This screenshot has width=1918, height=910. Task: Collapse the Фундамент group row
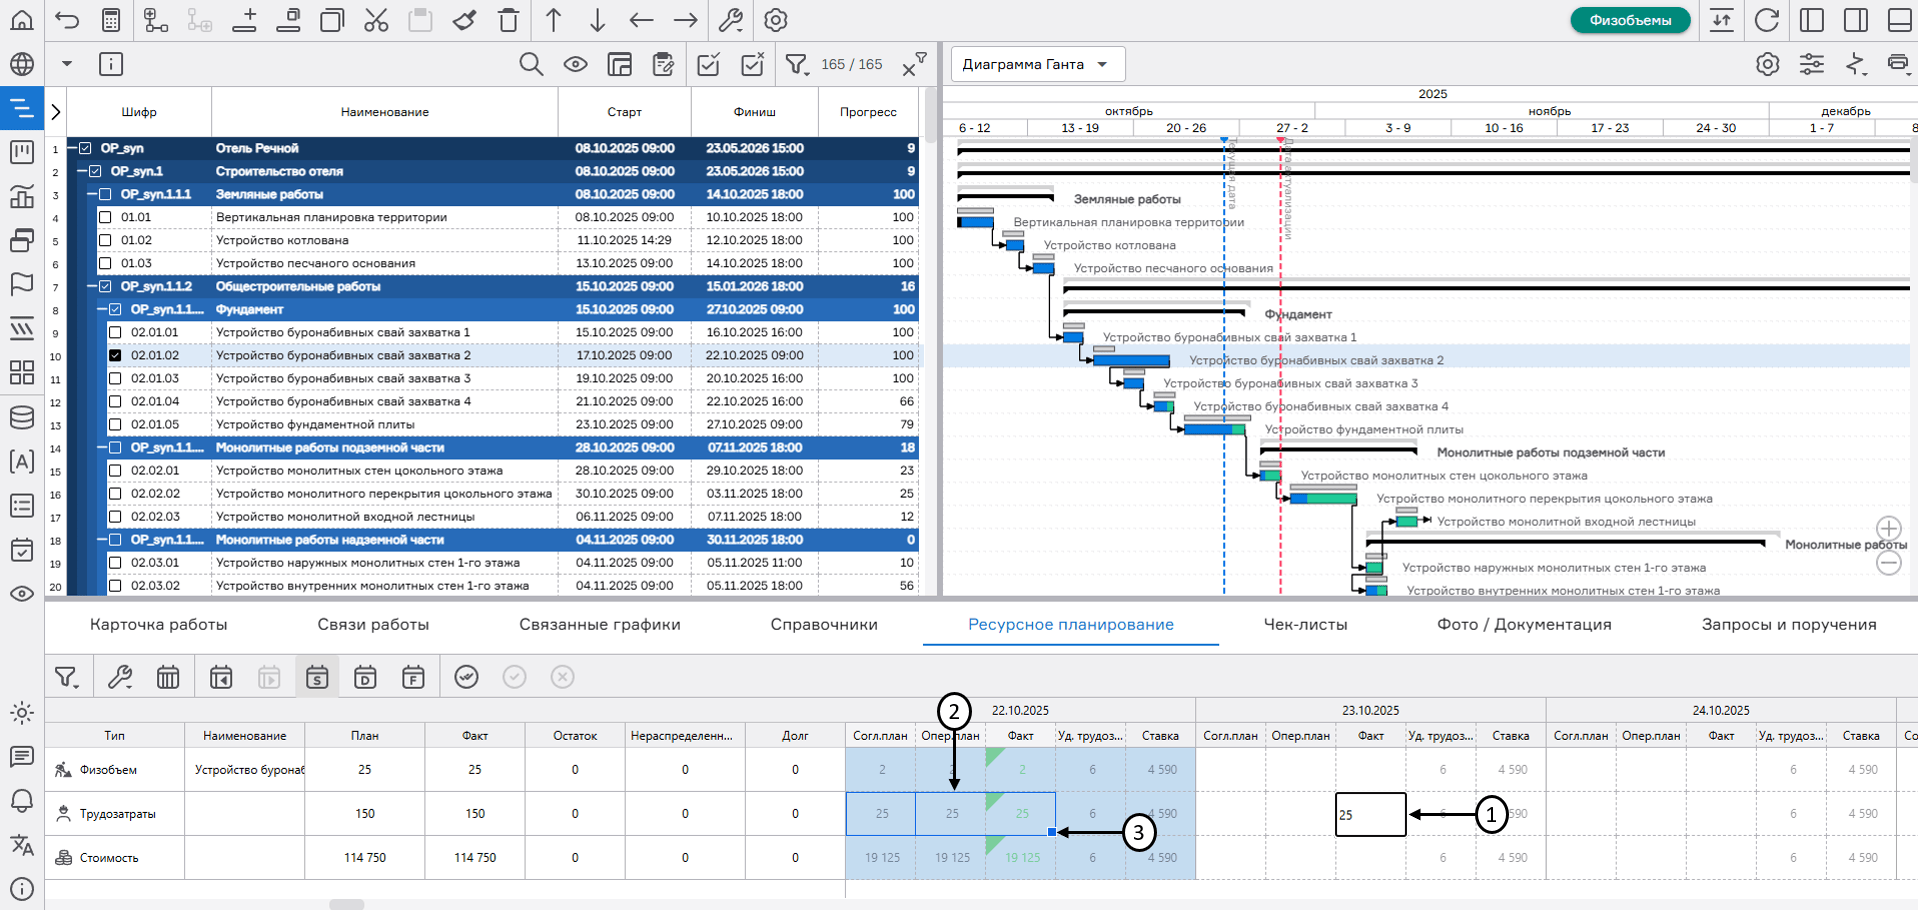tap(102, 310)
